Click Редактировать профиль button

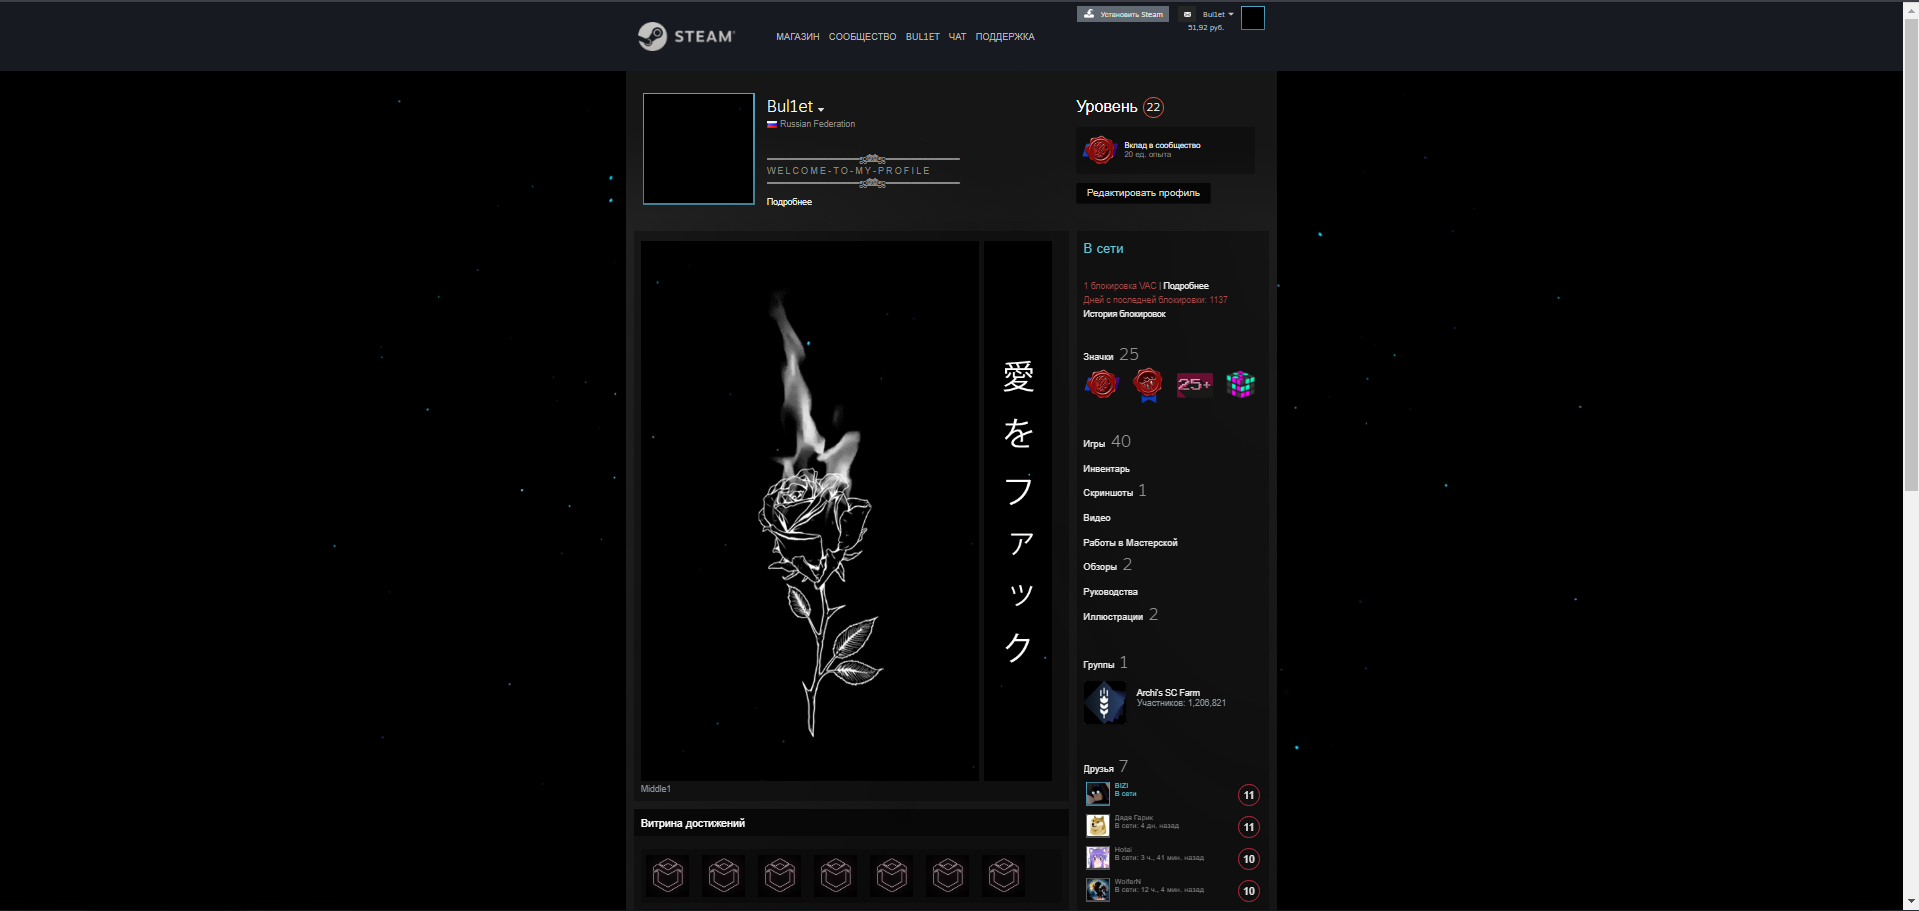[x=1143, y=193]
